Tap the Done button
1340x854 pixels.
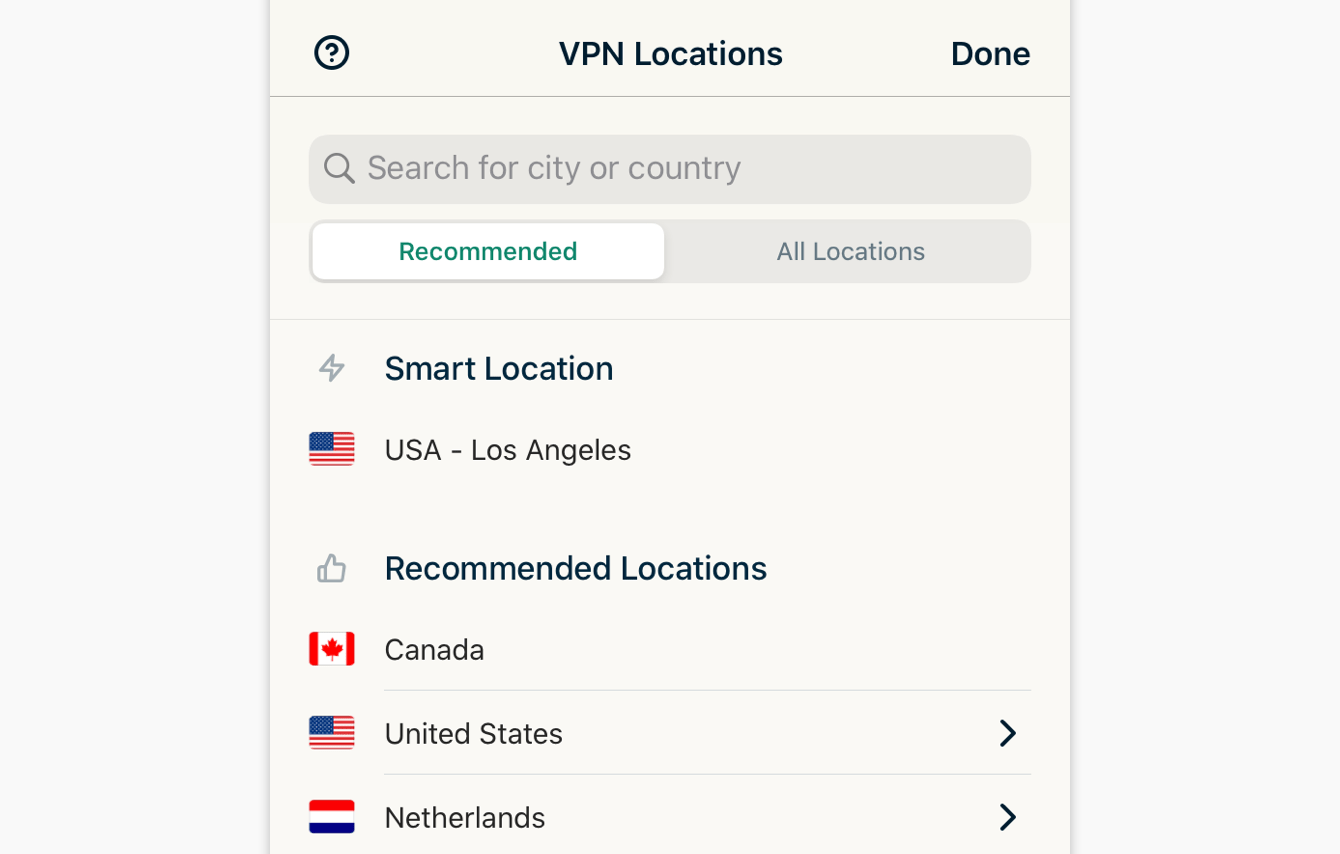(990, 52)
